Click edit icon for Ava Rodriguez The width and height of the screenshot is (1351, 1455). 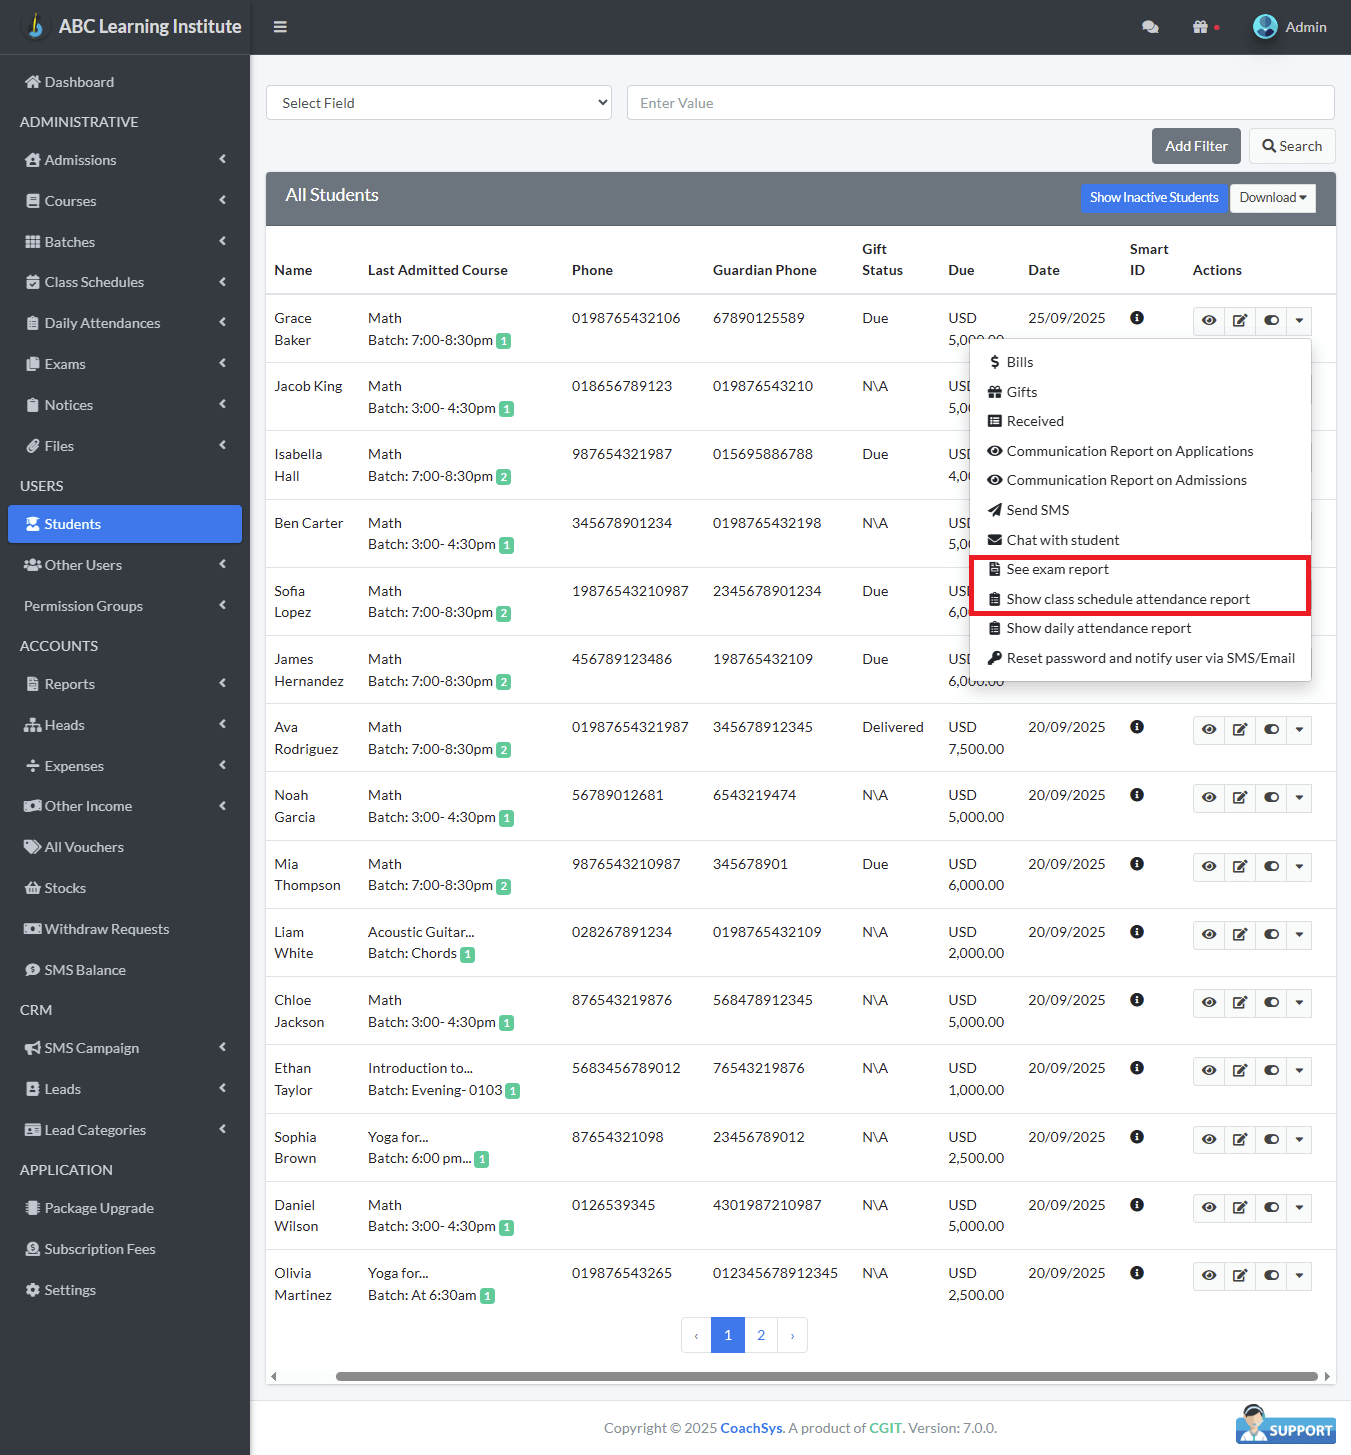pos(1240,730)
